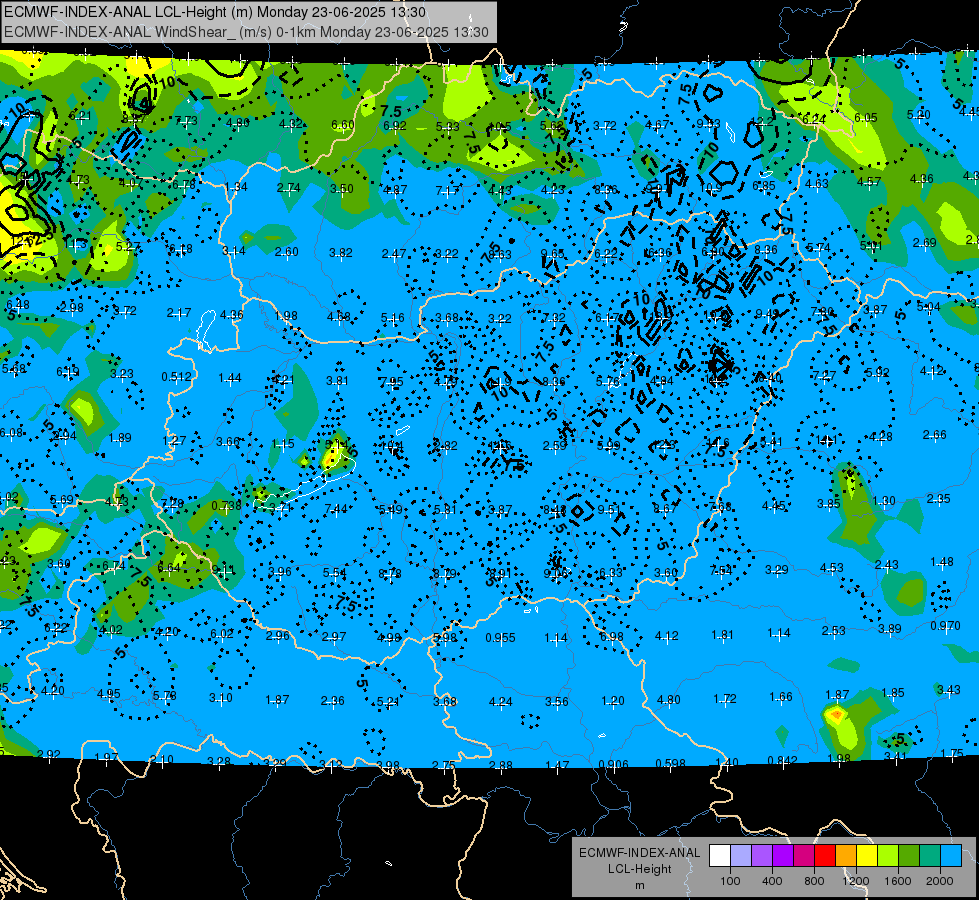Click the WindShear 0-1km title line in the header

pos(246,32)
